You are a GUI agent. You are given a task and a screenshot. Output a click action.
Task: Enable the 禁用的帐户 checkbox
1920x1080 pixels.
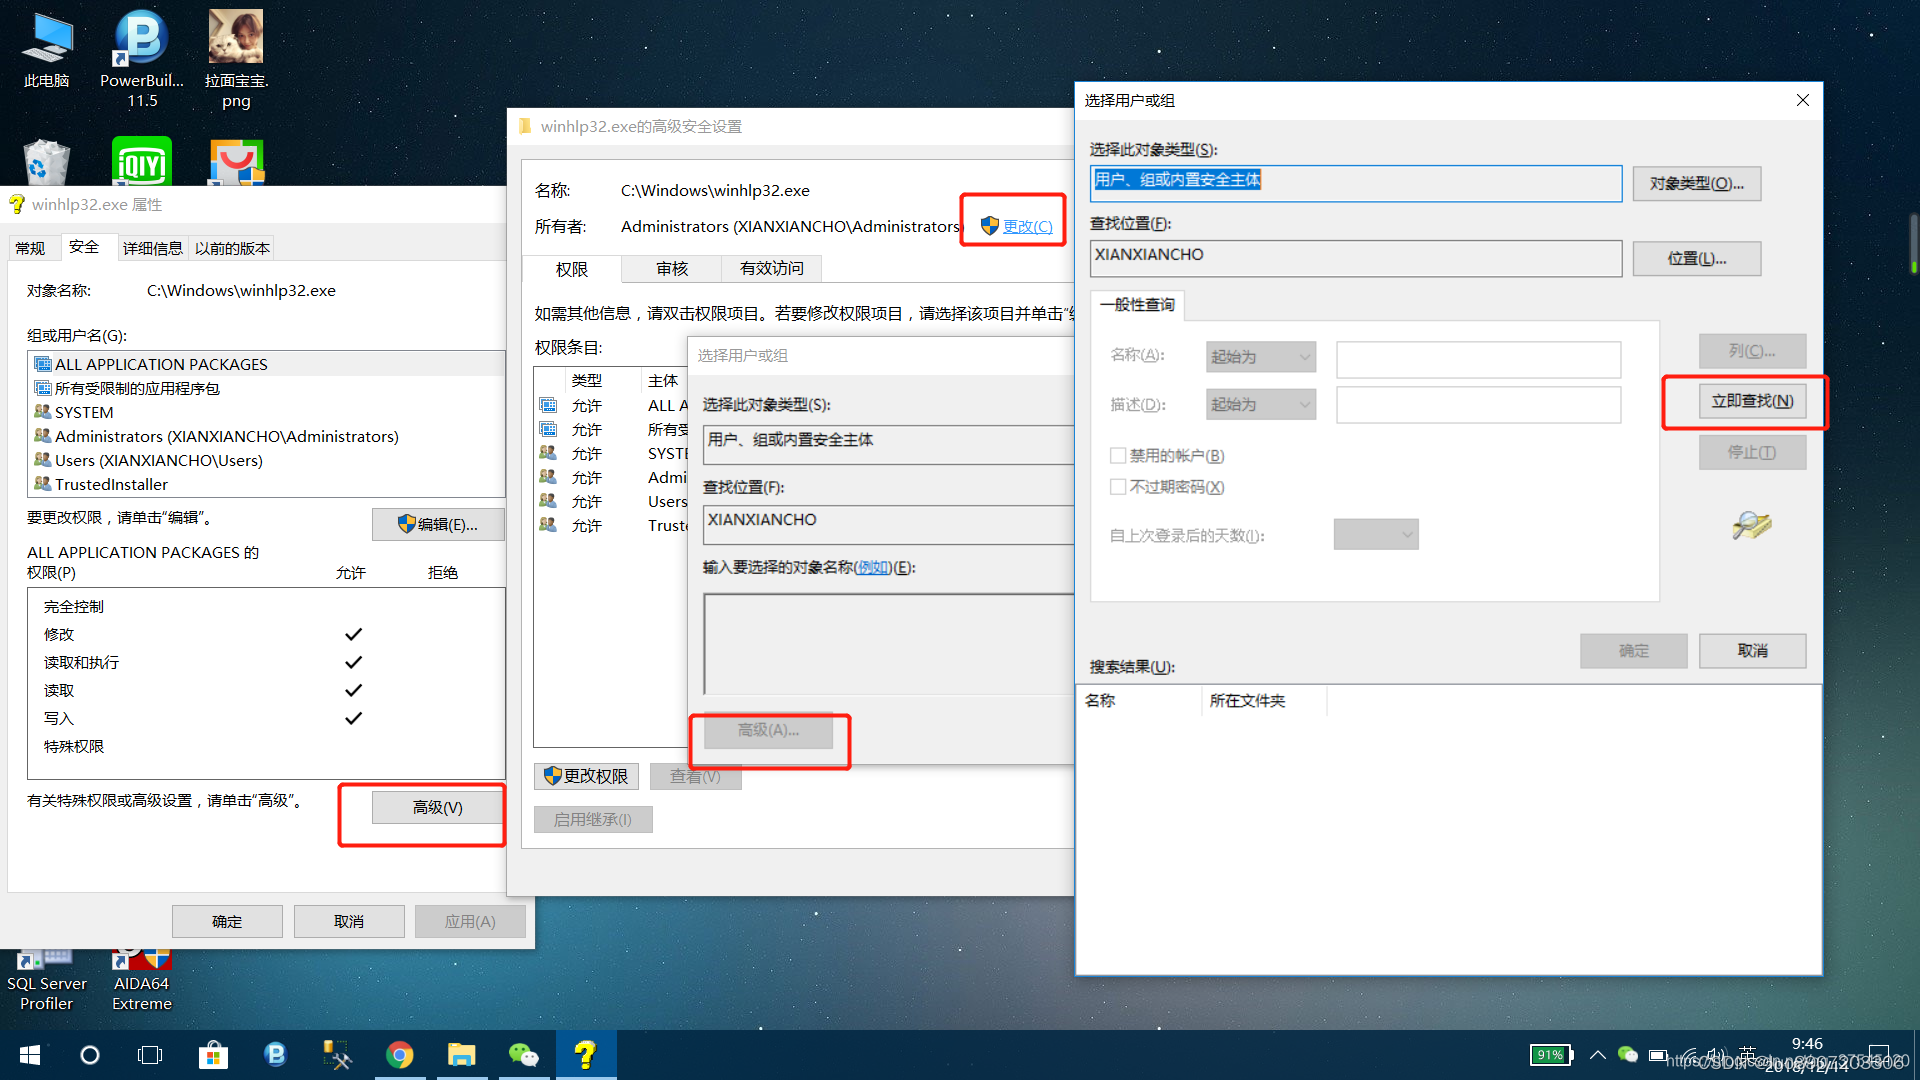(x=1118, y=455)
